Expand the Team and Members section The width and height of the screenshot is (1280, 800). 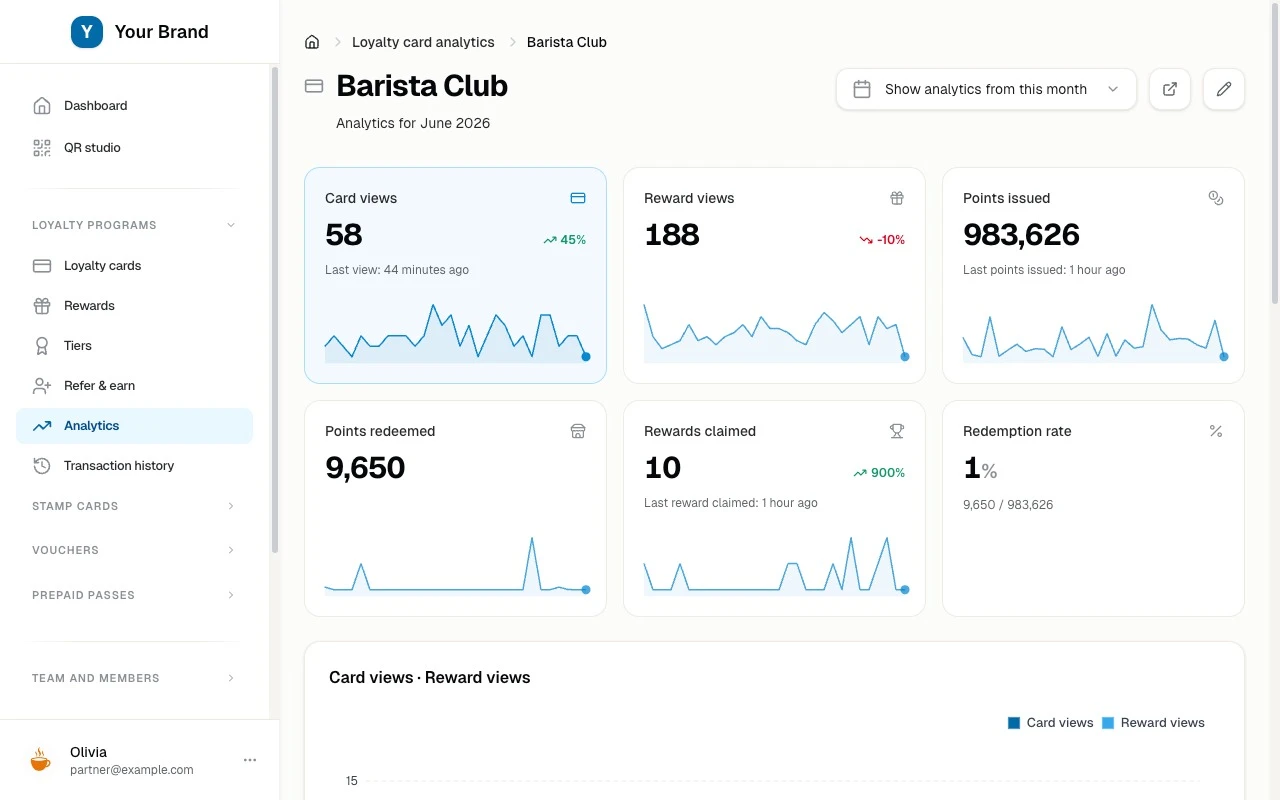pos(135,678)
